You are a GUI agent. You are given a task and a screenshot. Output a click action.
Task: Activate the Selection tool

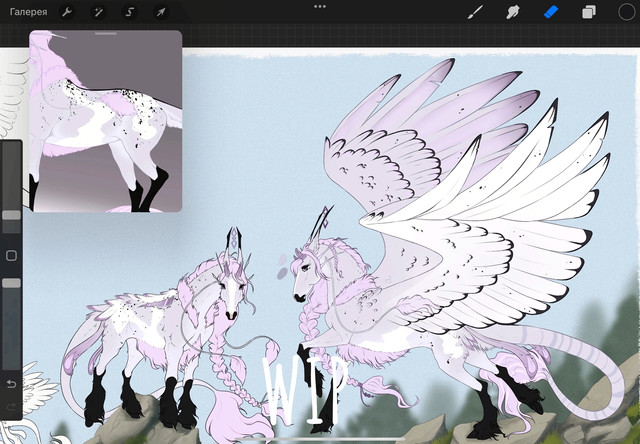click(x=129, y=12)
